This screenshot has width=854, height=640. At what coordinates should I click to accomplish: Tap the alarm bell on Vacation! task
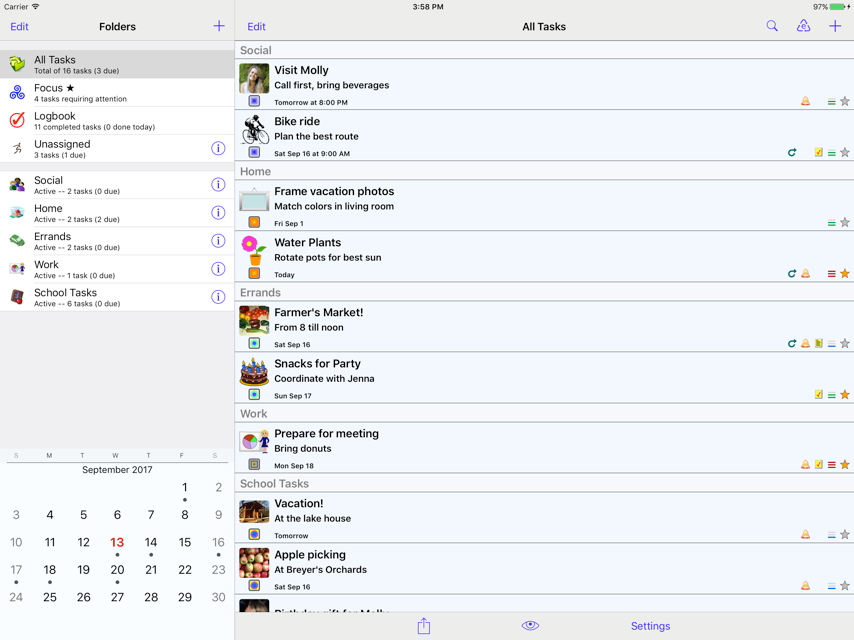pyautogui.click(x=806, y=535)
